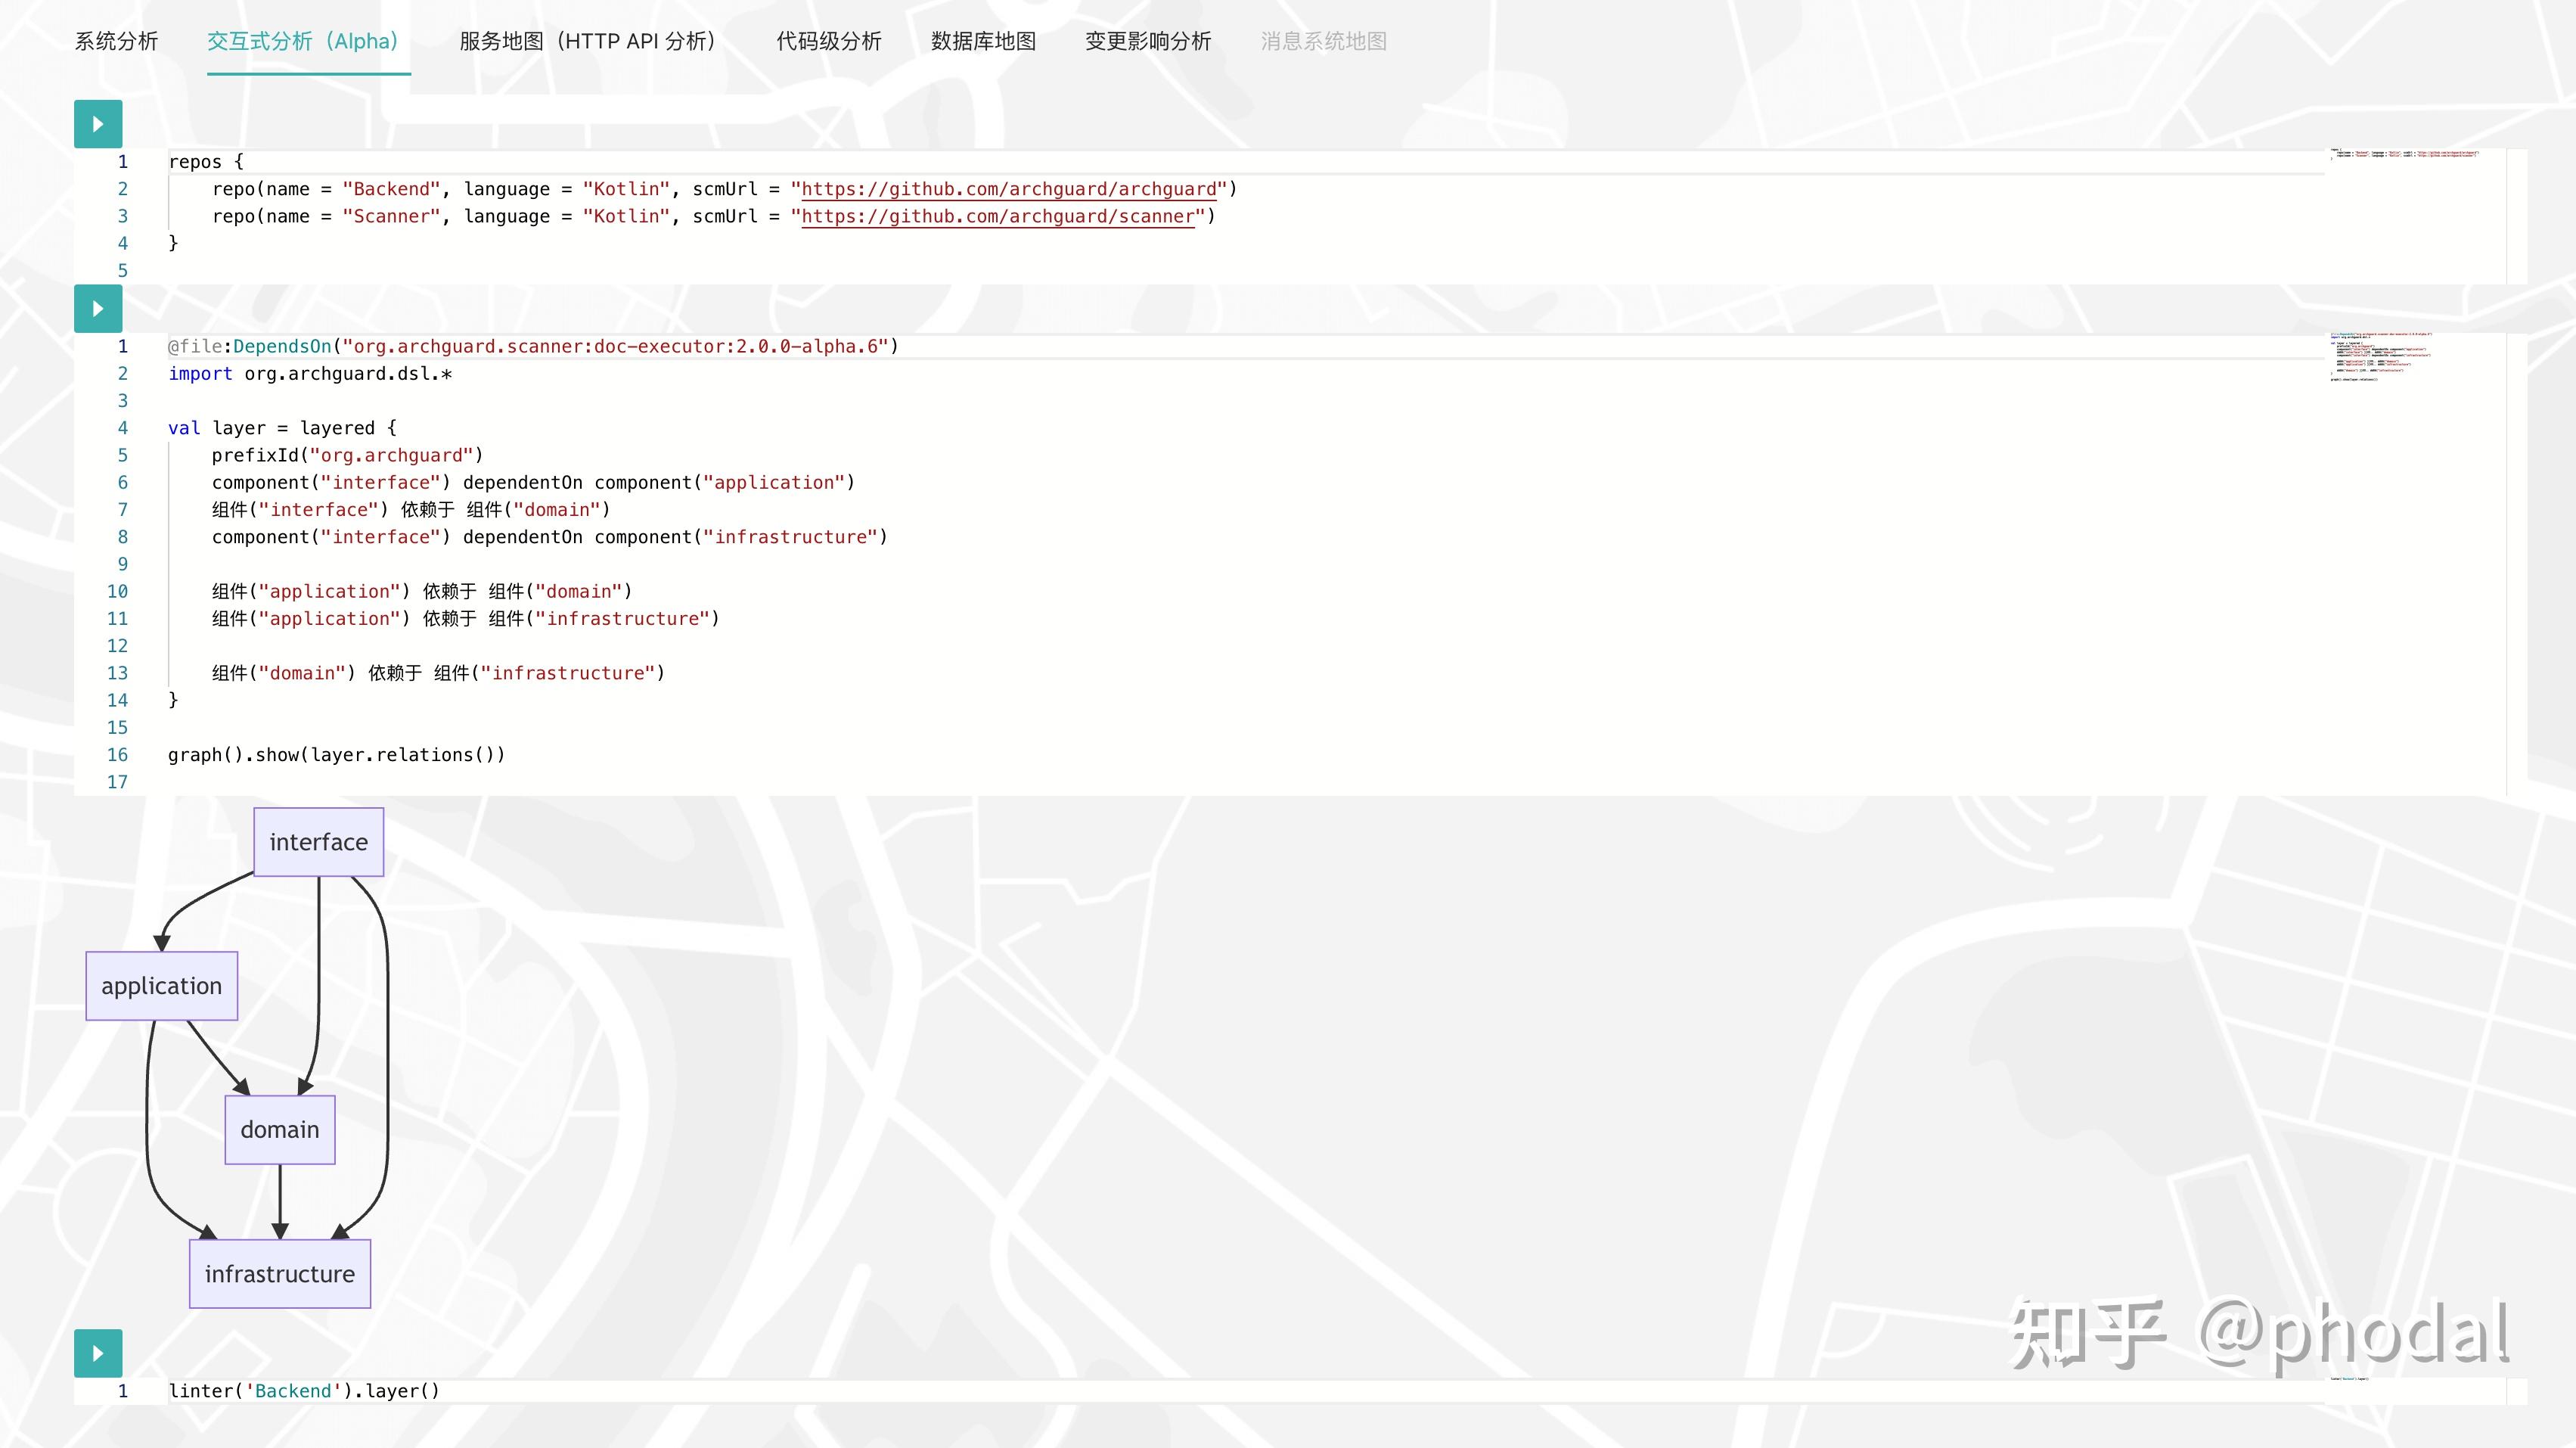This screenshot has width=2576, height=1448.
Task: Go to the 代码级分析 tab
Action: (829, 41)
